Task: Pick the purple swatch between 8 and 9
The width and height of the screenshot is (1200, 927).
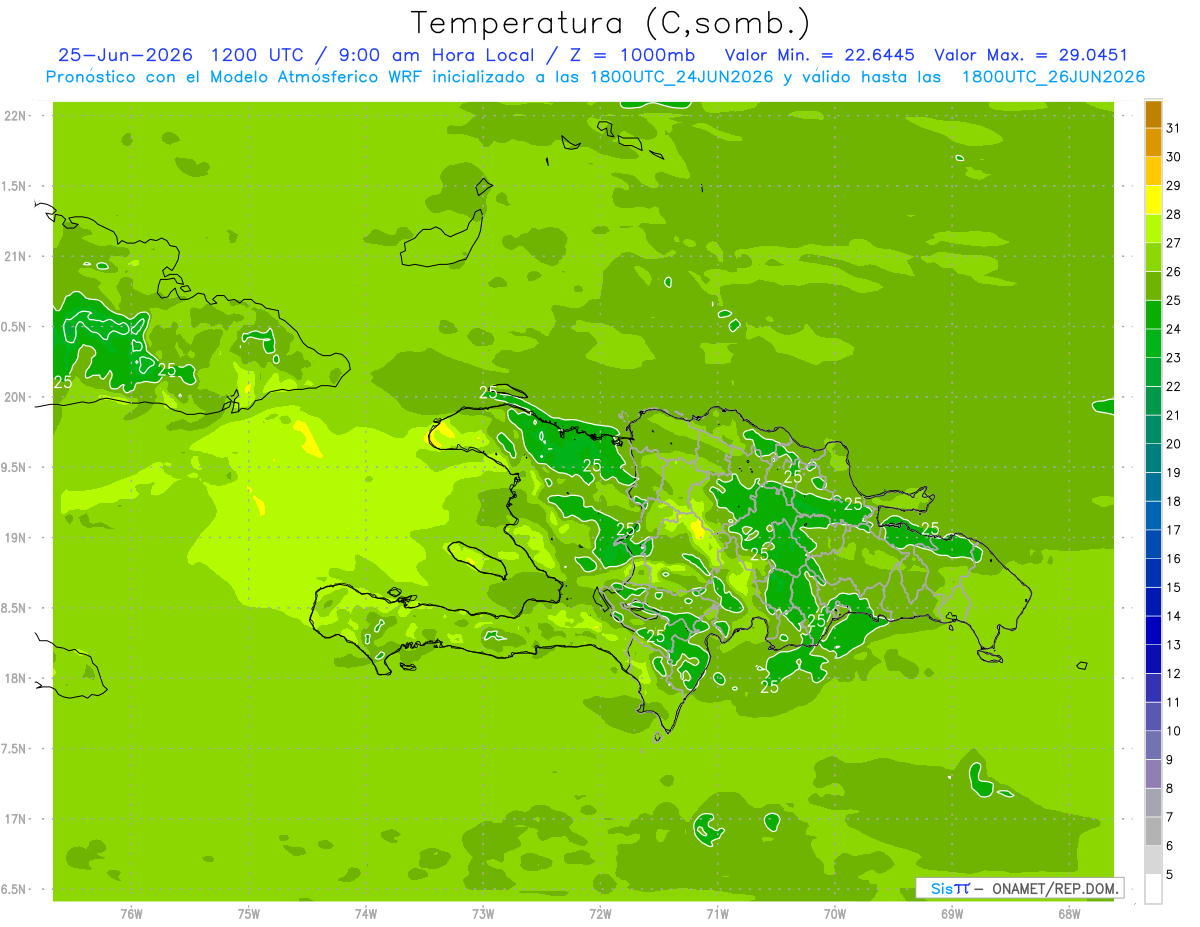Action: click(1153, 775)
